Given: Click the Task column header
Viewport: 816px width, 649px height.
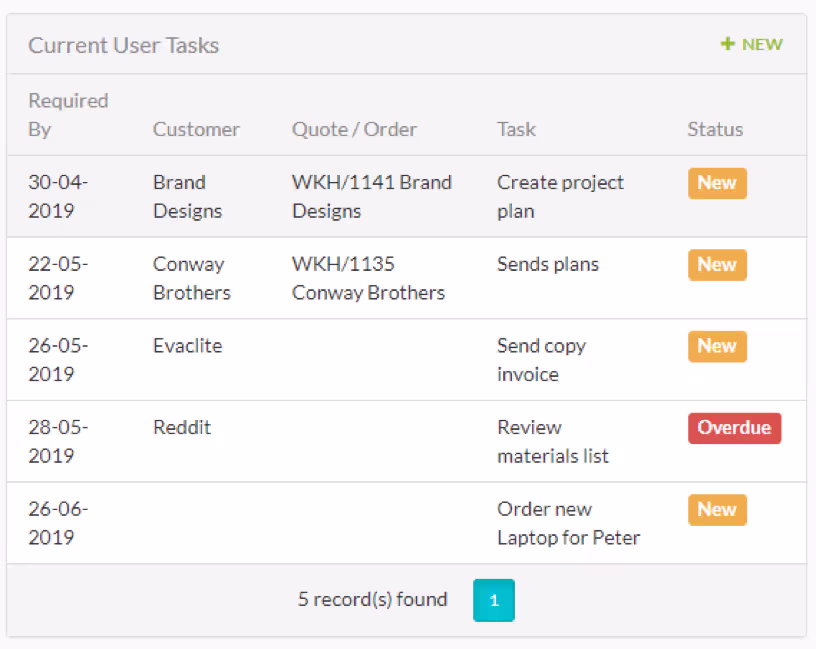Looking at the screenshot, I should click(516, 129).
